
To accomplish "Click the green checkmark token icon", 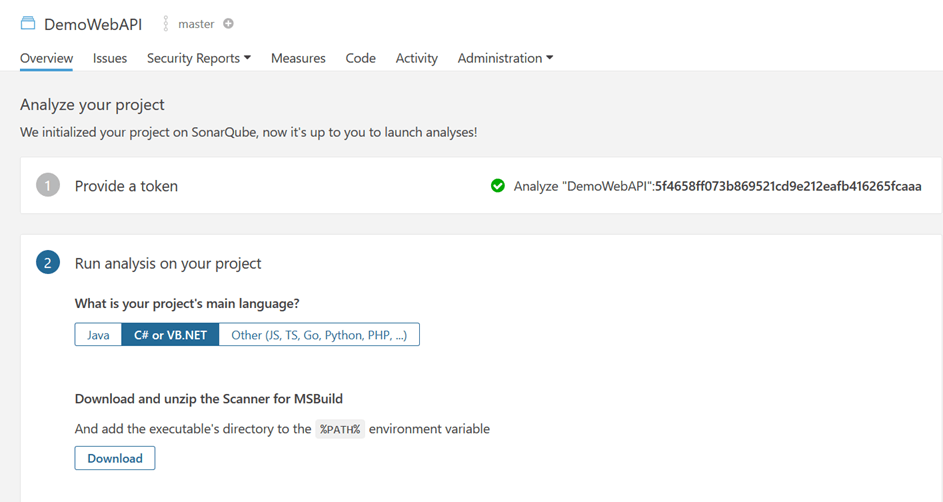I will tap(497, 186).
